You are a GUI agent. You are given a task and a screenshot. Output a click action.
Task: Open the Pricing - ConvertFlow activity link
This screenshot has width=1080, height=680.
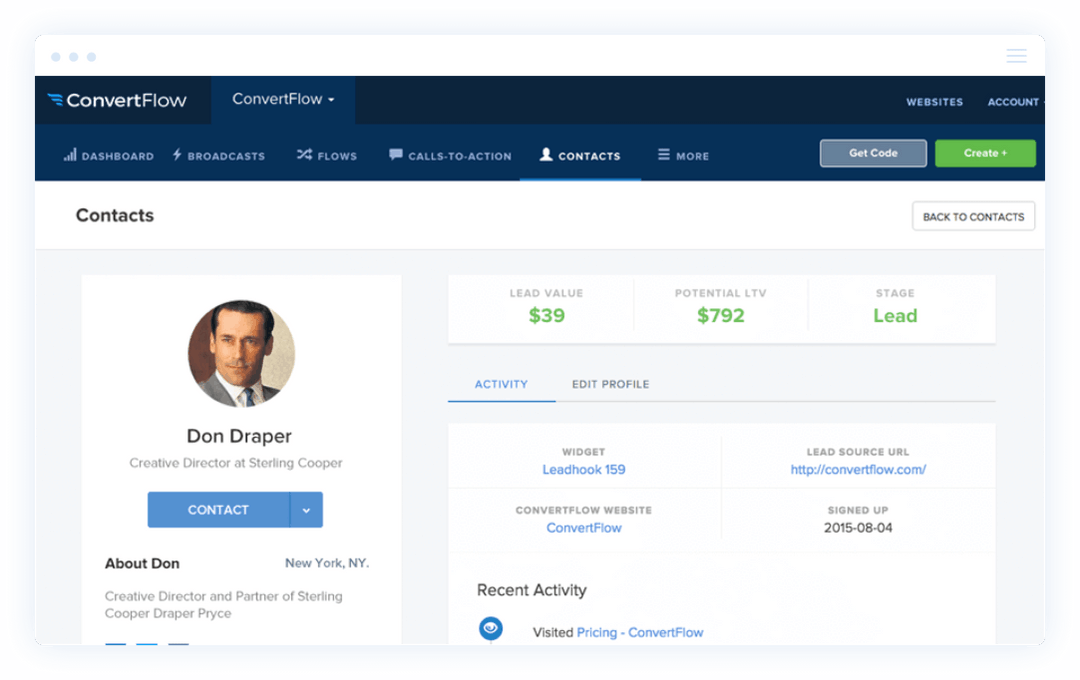tap(640, 632)
